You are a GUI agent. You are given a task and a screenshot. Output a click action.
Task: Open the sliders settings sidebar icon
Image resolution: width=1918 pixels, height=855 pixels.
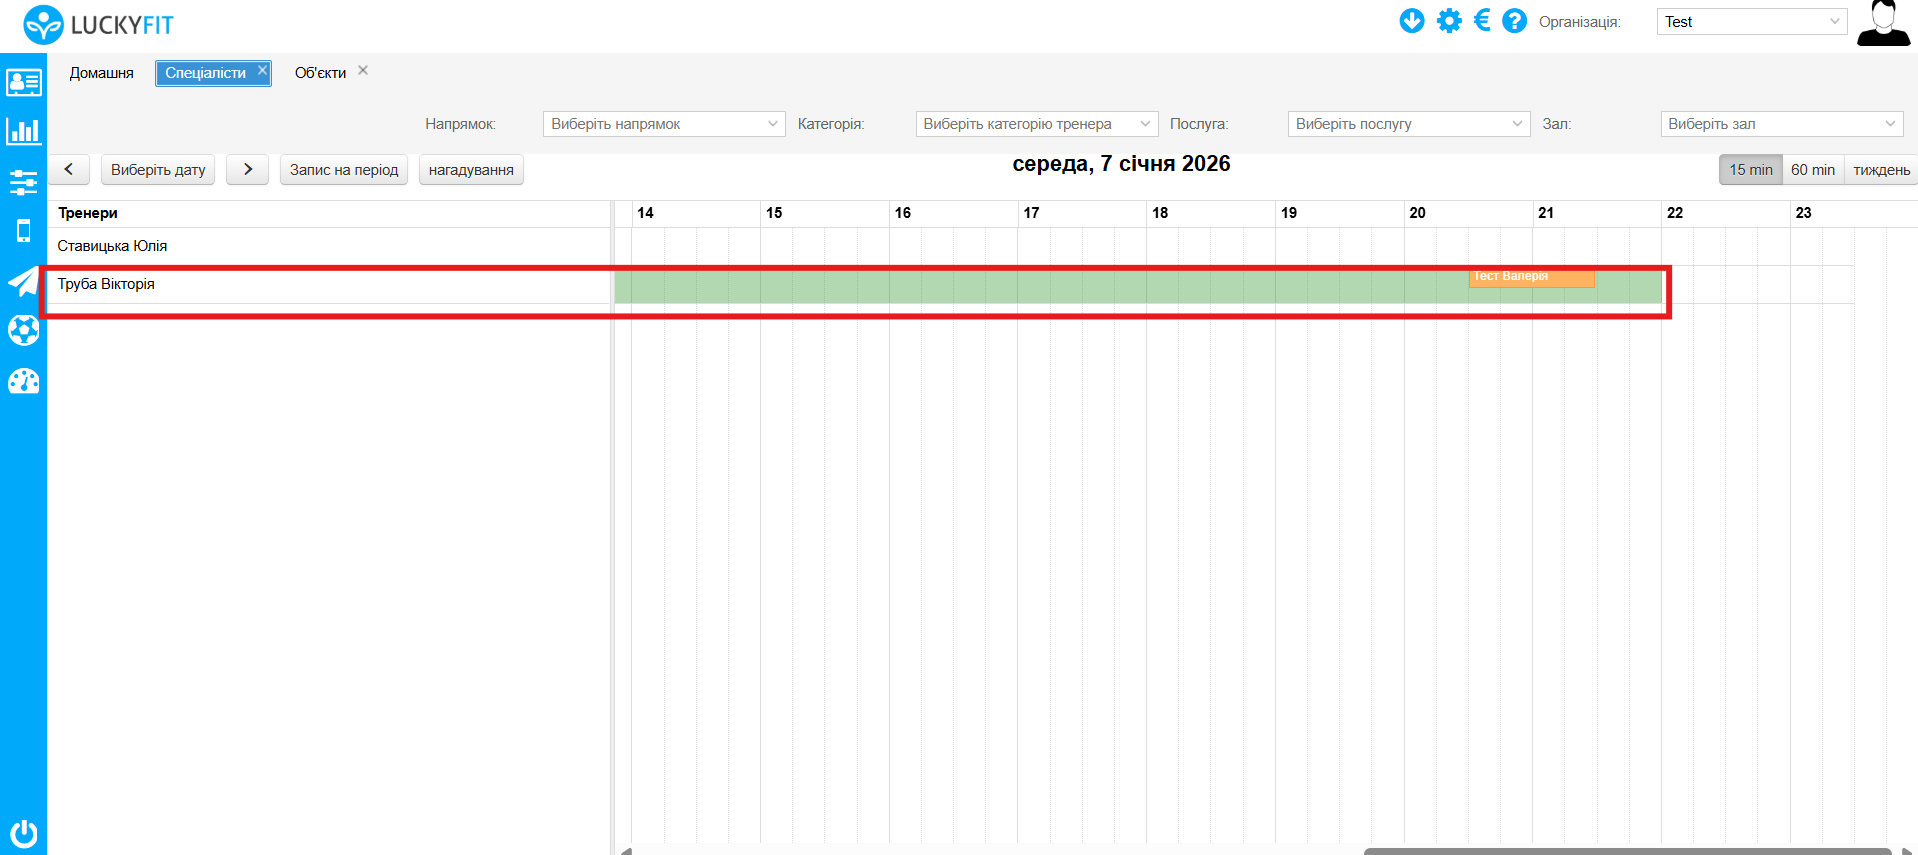tap(23, 182)
